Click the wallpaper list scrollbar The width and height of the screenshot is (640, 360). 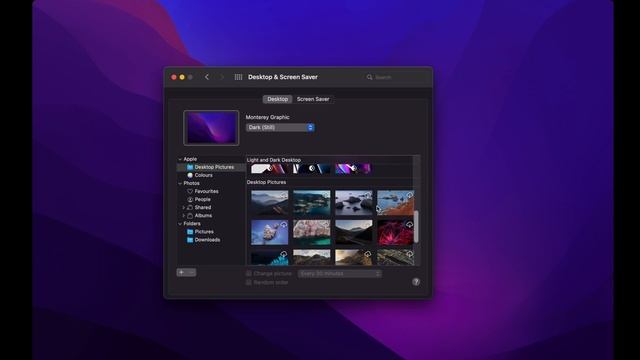click(416, 227)
